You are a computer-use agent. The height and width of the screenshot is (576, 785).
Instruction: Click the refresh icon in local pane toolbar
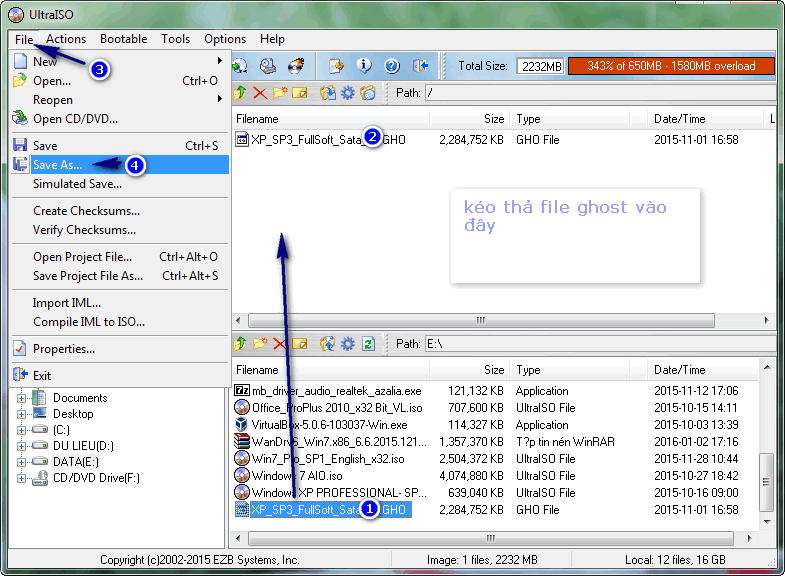368,343
